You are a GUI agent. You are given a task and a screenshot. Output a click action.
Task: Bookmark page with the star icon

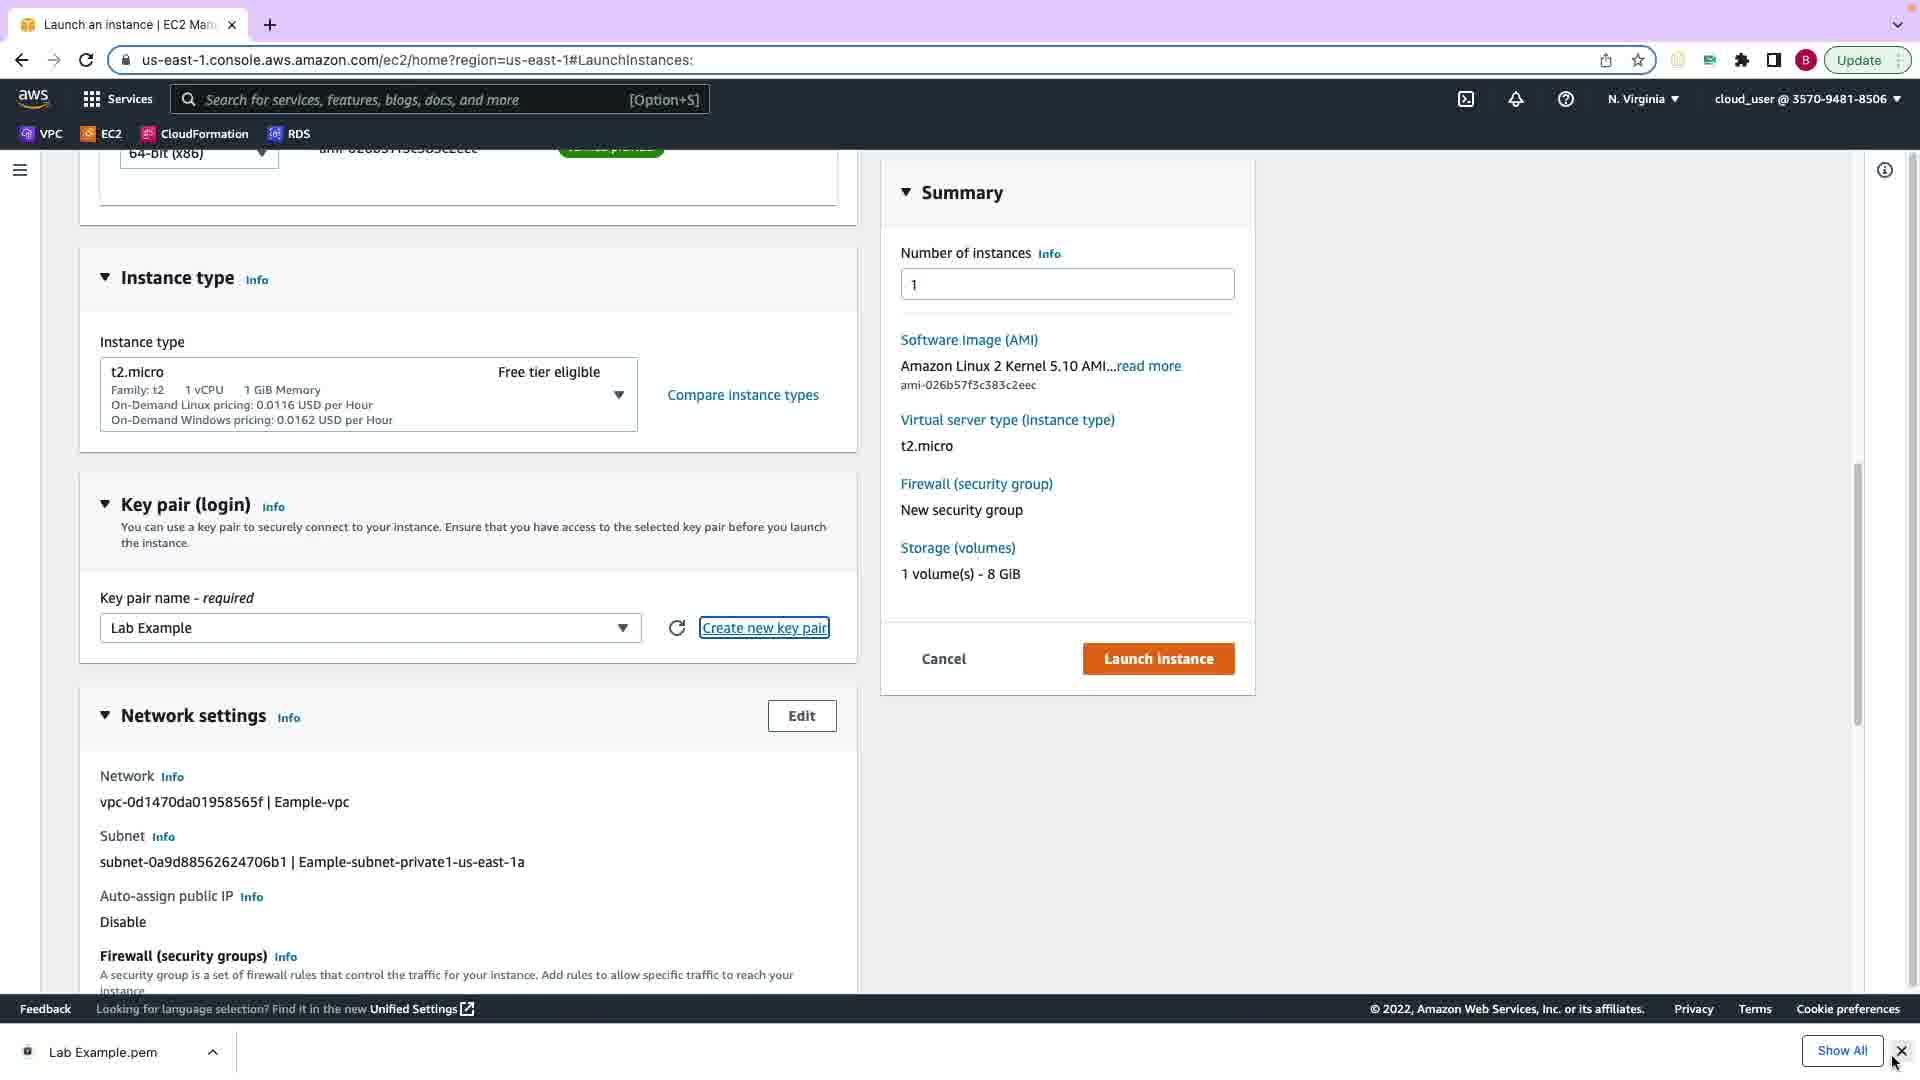[x=1638, y=60]
